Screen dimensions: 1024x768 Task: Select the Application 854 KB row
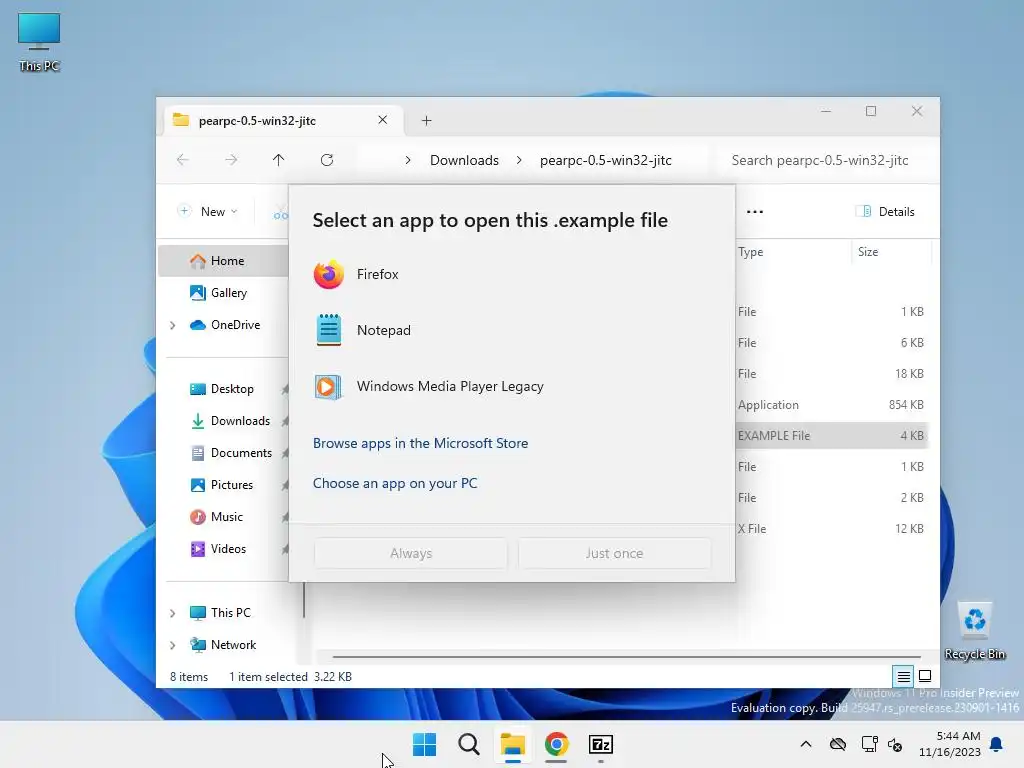tap(831, 405)
